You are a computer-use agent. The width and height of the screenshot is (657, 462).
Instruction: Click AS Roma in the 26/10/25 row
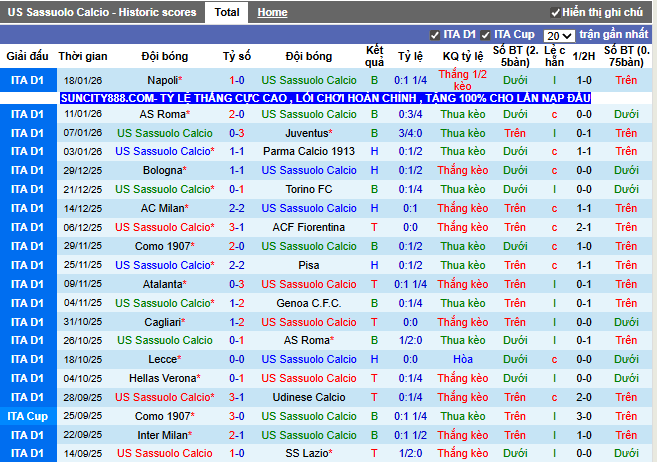point(307,340)
